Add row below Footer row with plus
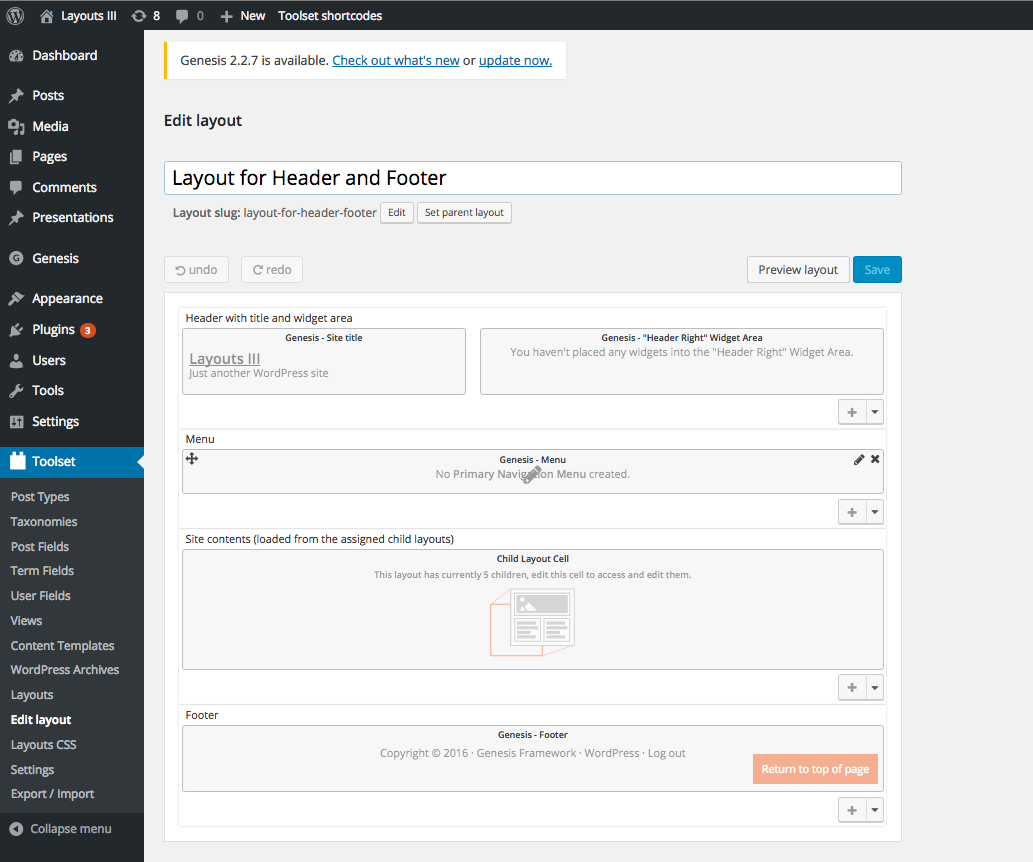 (x=852, y=810)
